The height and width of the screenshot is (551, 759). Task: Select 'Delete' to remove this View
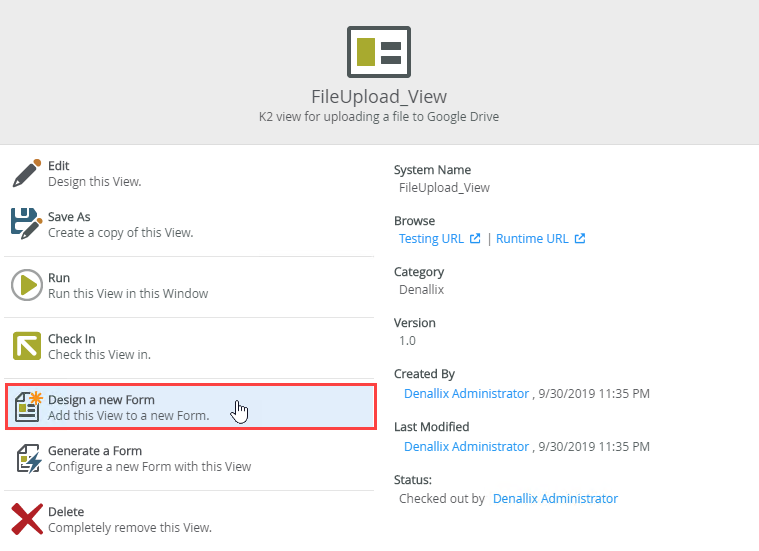(189, 520)
